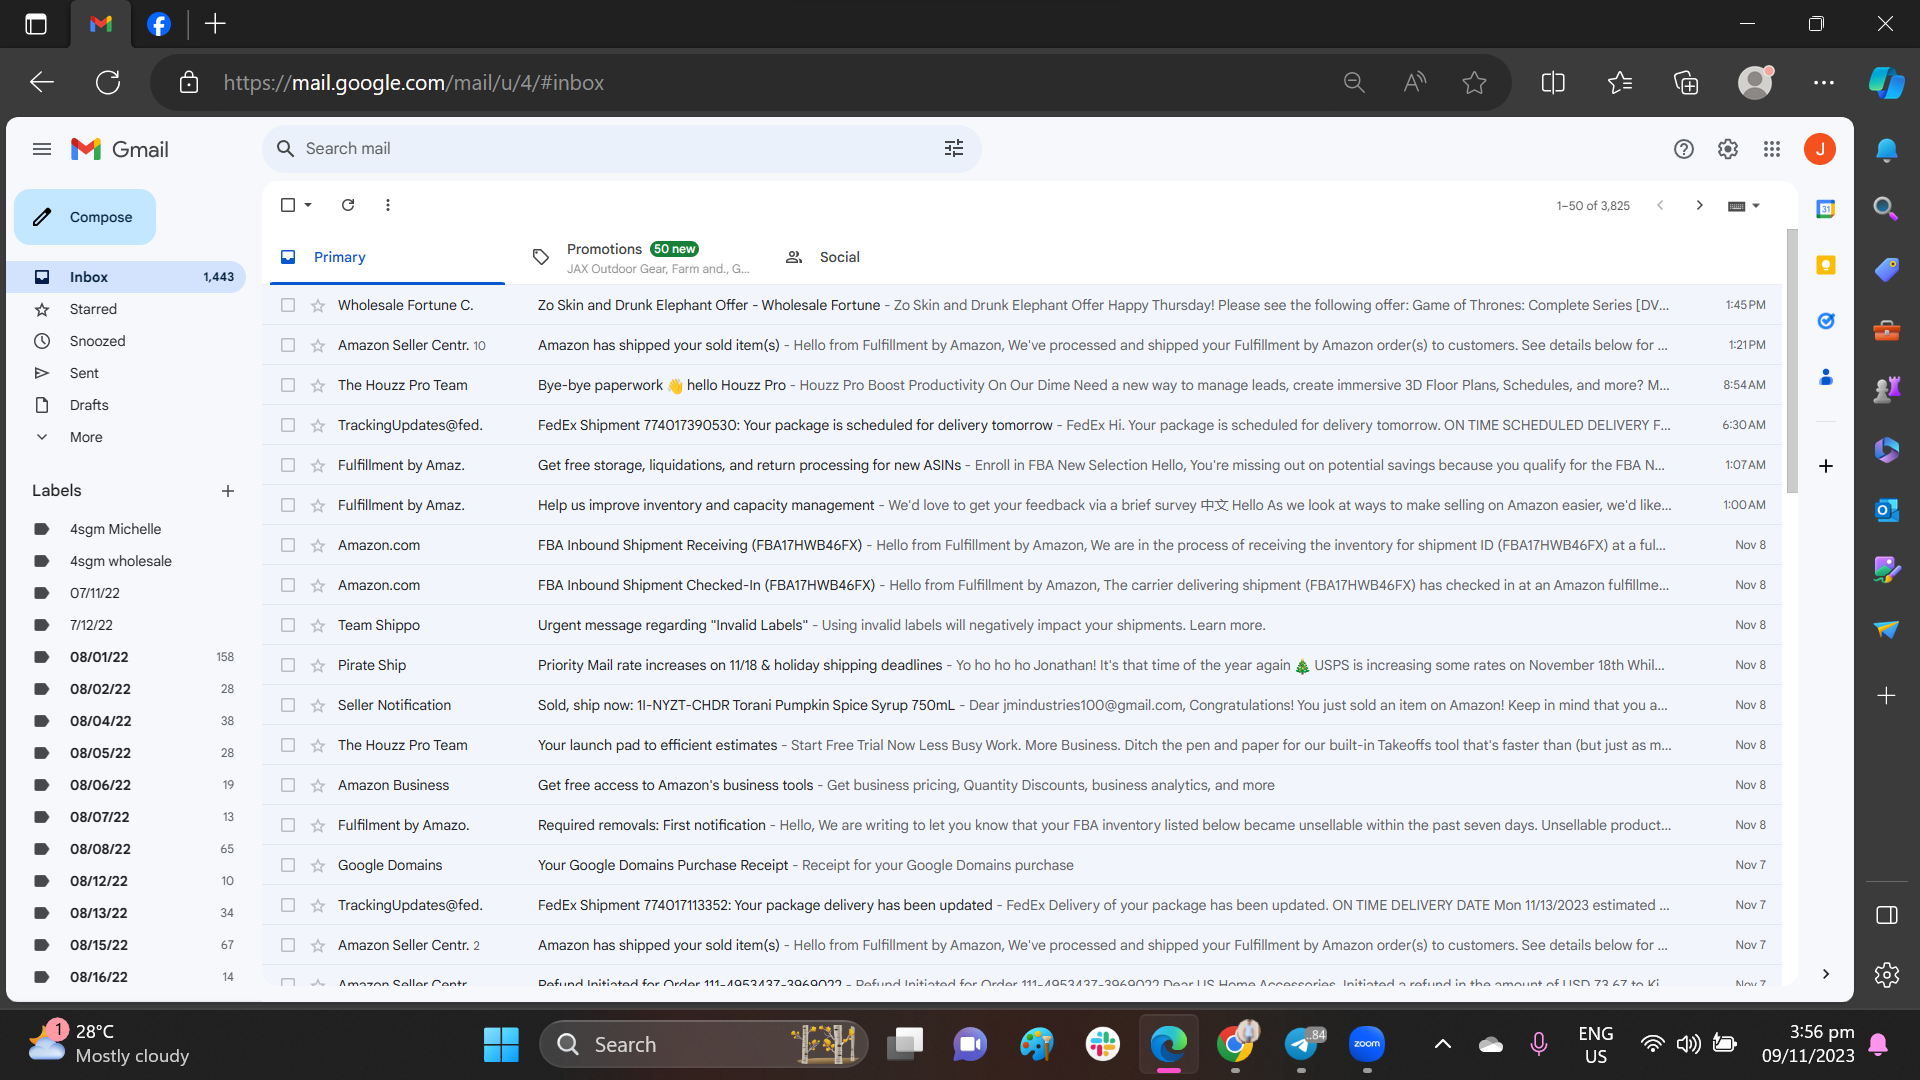Viewport: 1920px width, 1080px height.
Task: Open Google Keep side panel icon
Action: pyautogui.click(x=1825, y=265)
